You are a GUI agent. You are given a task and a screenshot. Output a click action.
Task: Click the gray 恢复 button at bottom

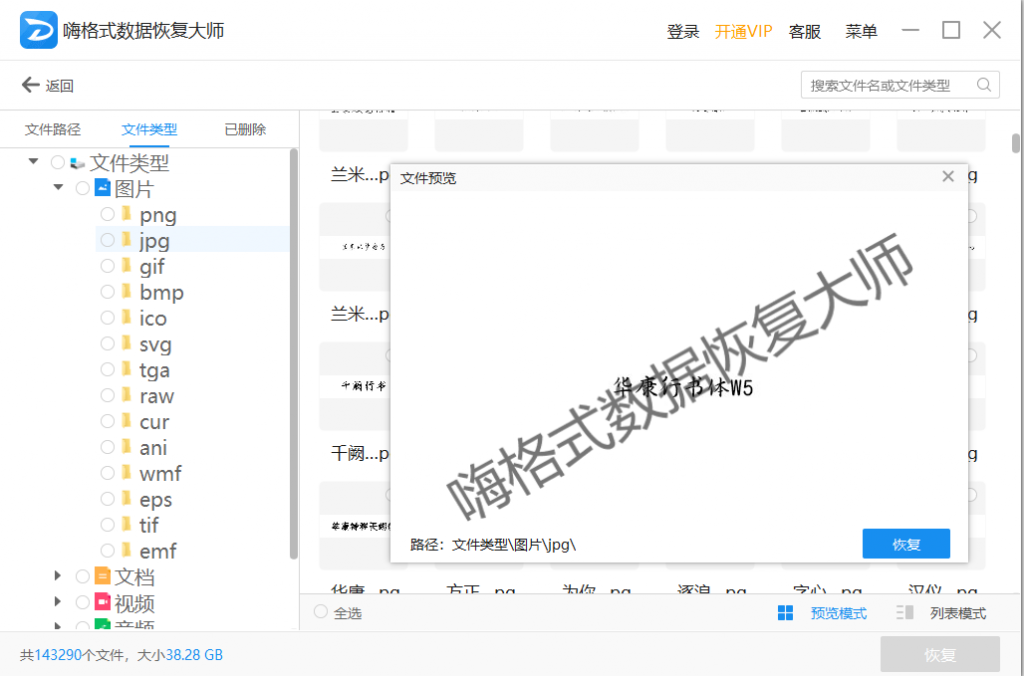[940, 654]
